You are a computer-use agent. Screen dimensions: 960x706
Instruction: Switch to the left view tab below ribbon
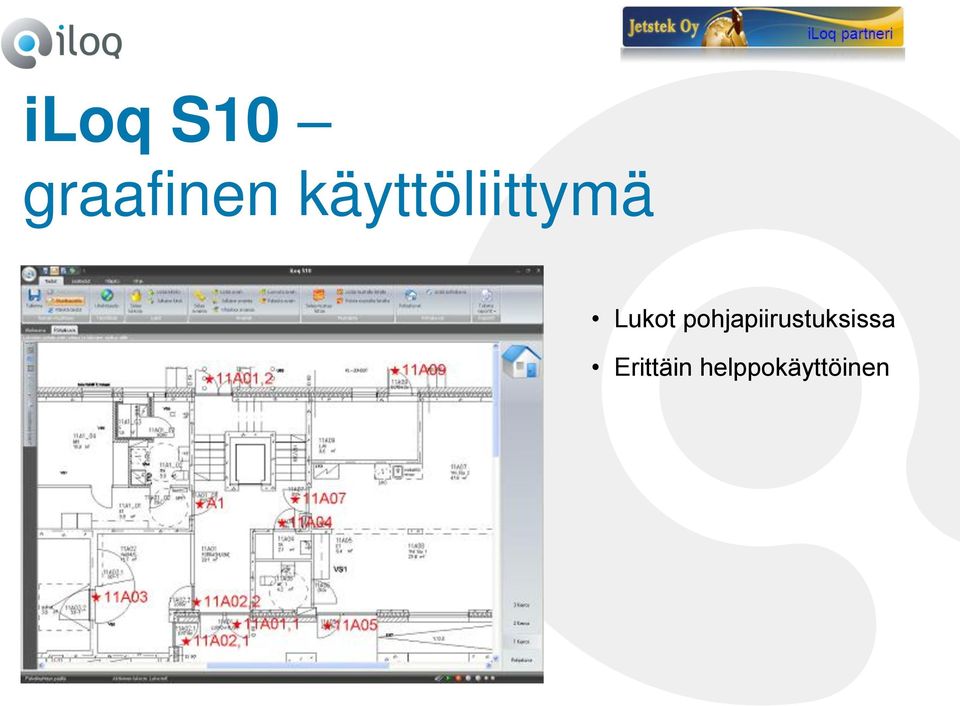coord(36,330)
